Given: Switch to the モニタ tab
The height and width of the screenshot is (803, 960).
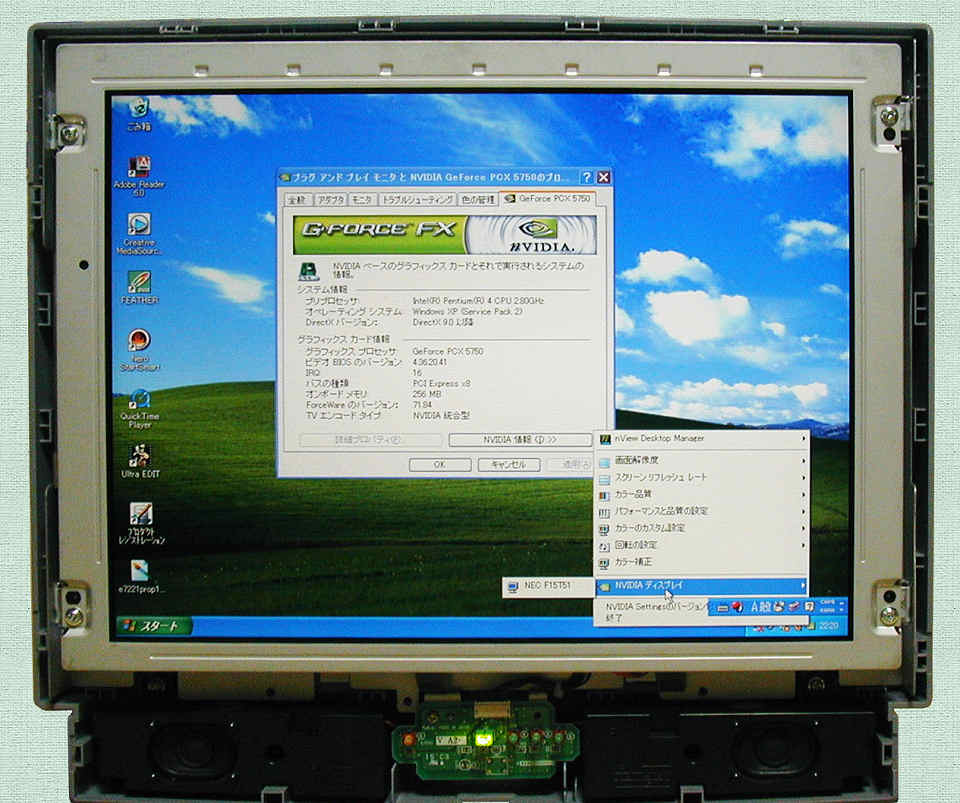Looking at the screenshot, I should [362, 200].
